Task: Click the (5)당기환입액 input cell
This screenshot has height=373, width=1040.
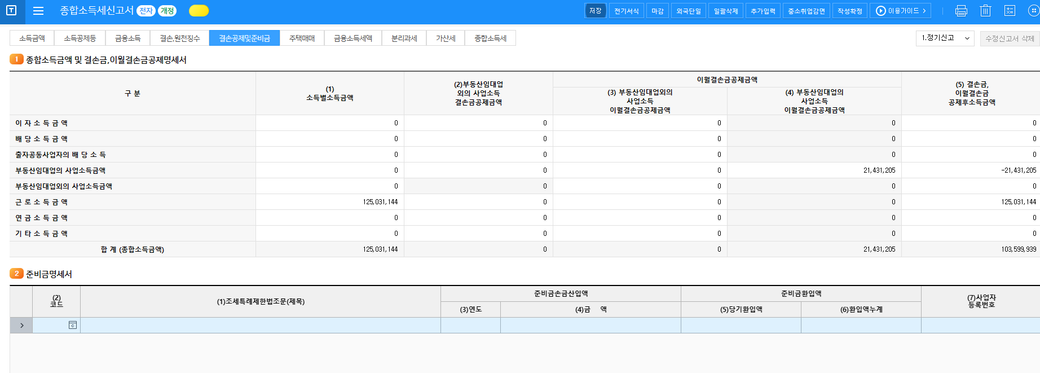Action: (741, 325)
